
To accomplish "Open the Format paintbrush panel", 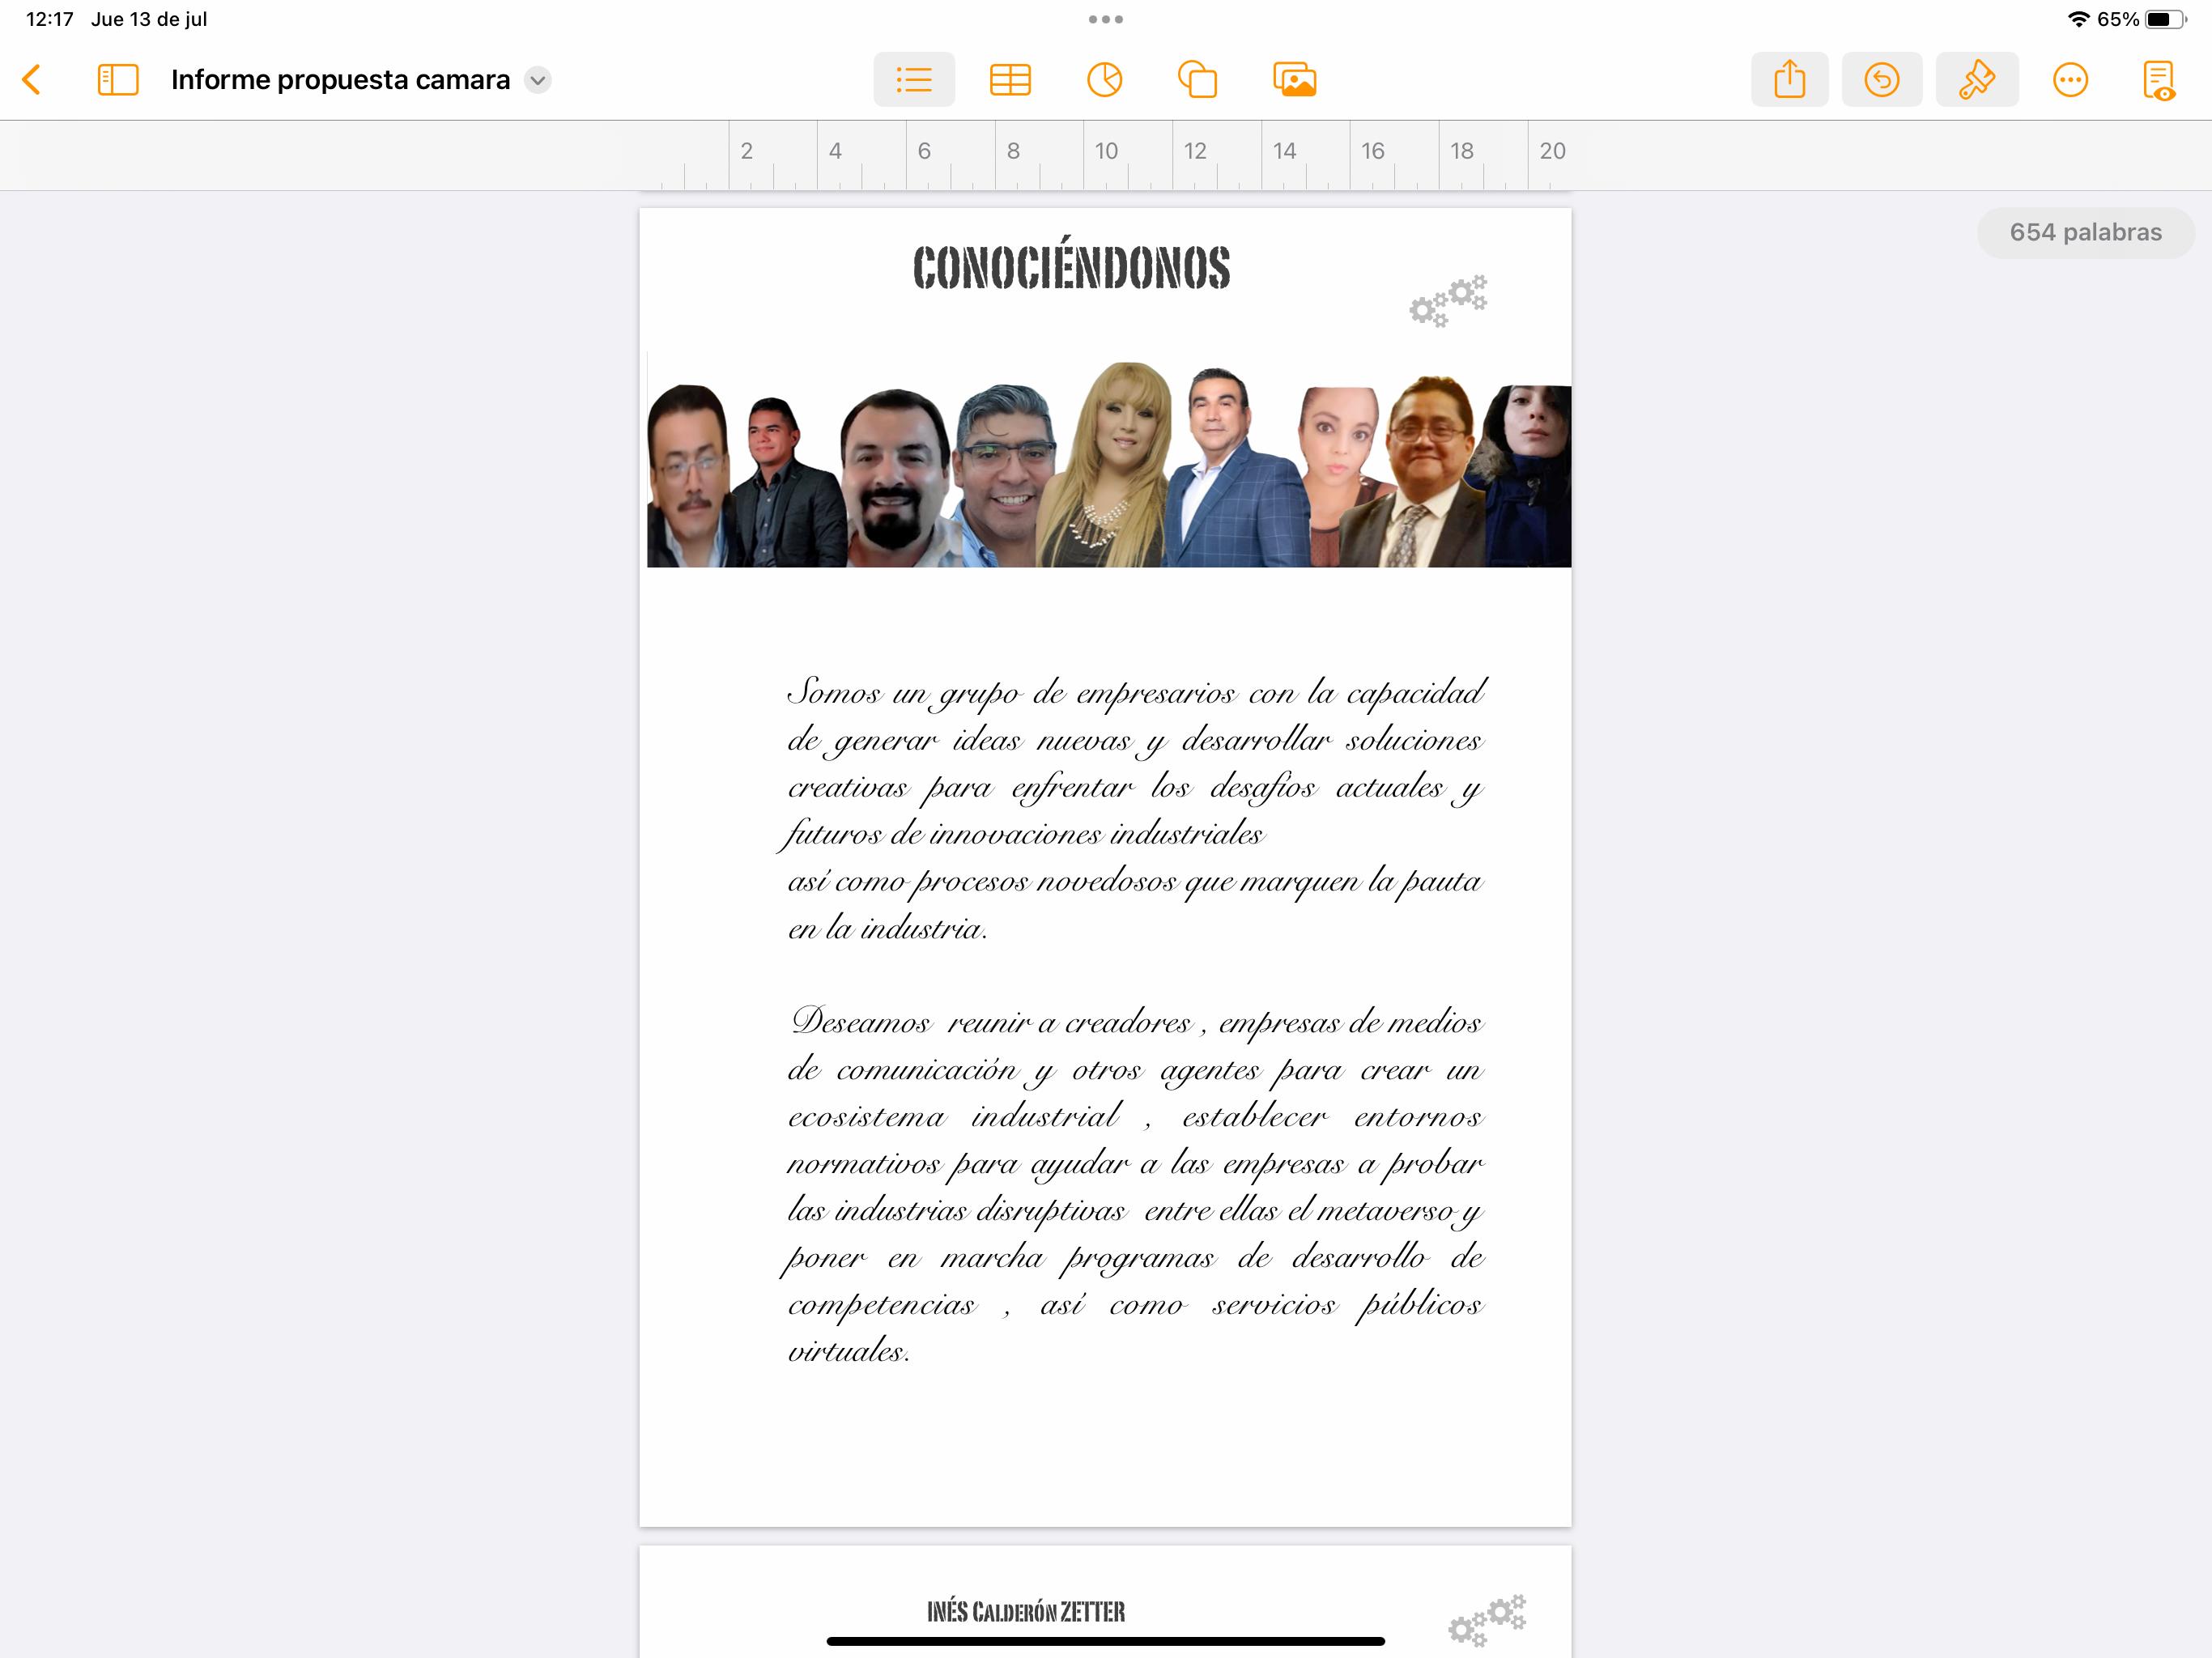I will pos(1976,80).
